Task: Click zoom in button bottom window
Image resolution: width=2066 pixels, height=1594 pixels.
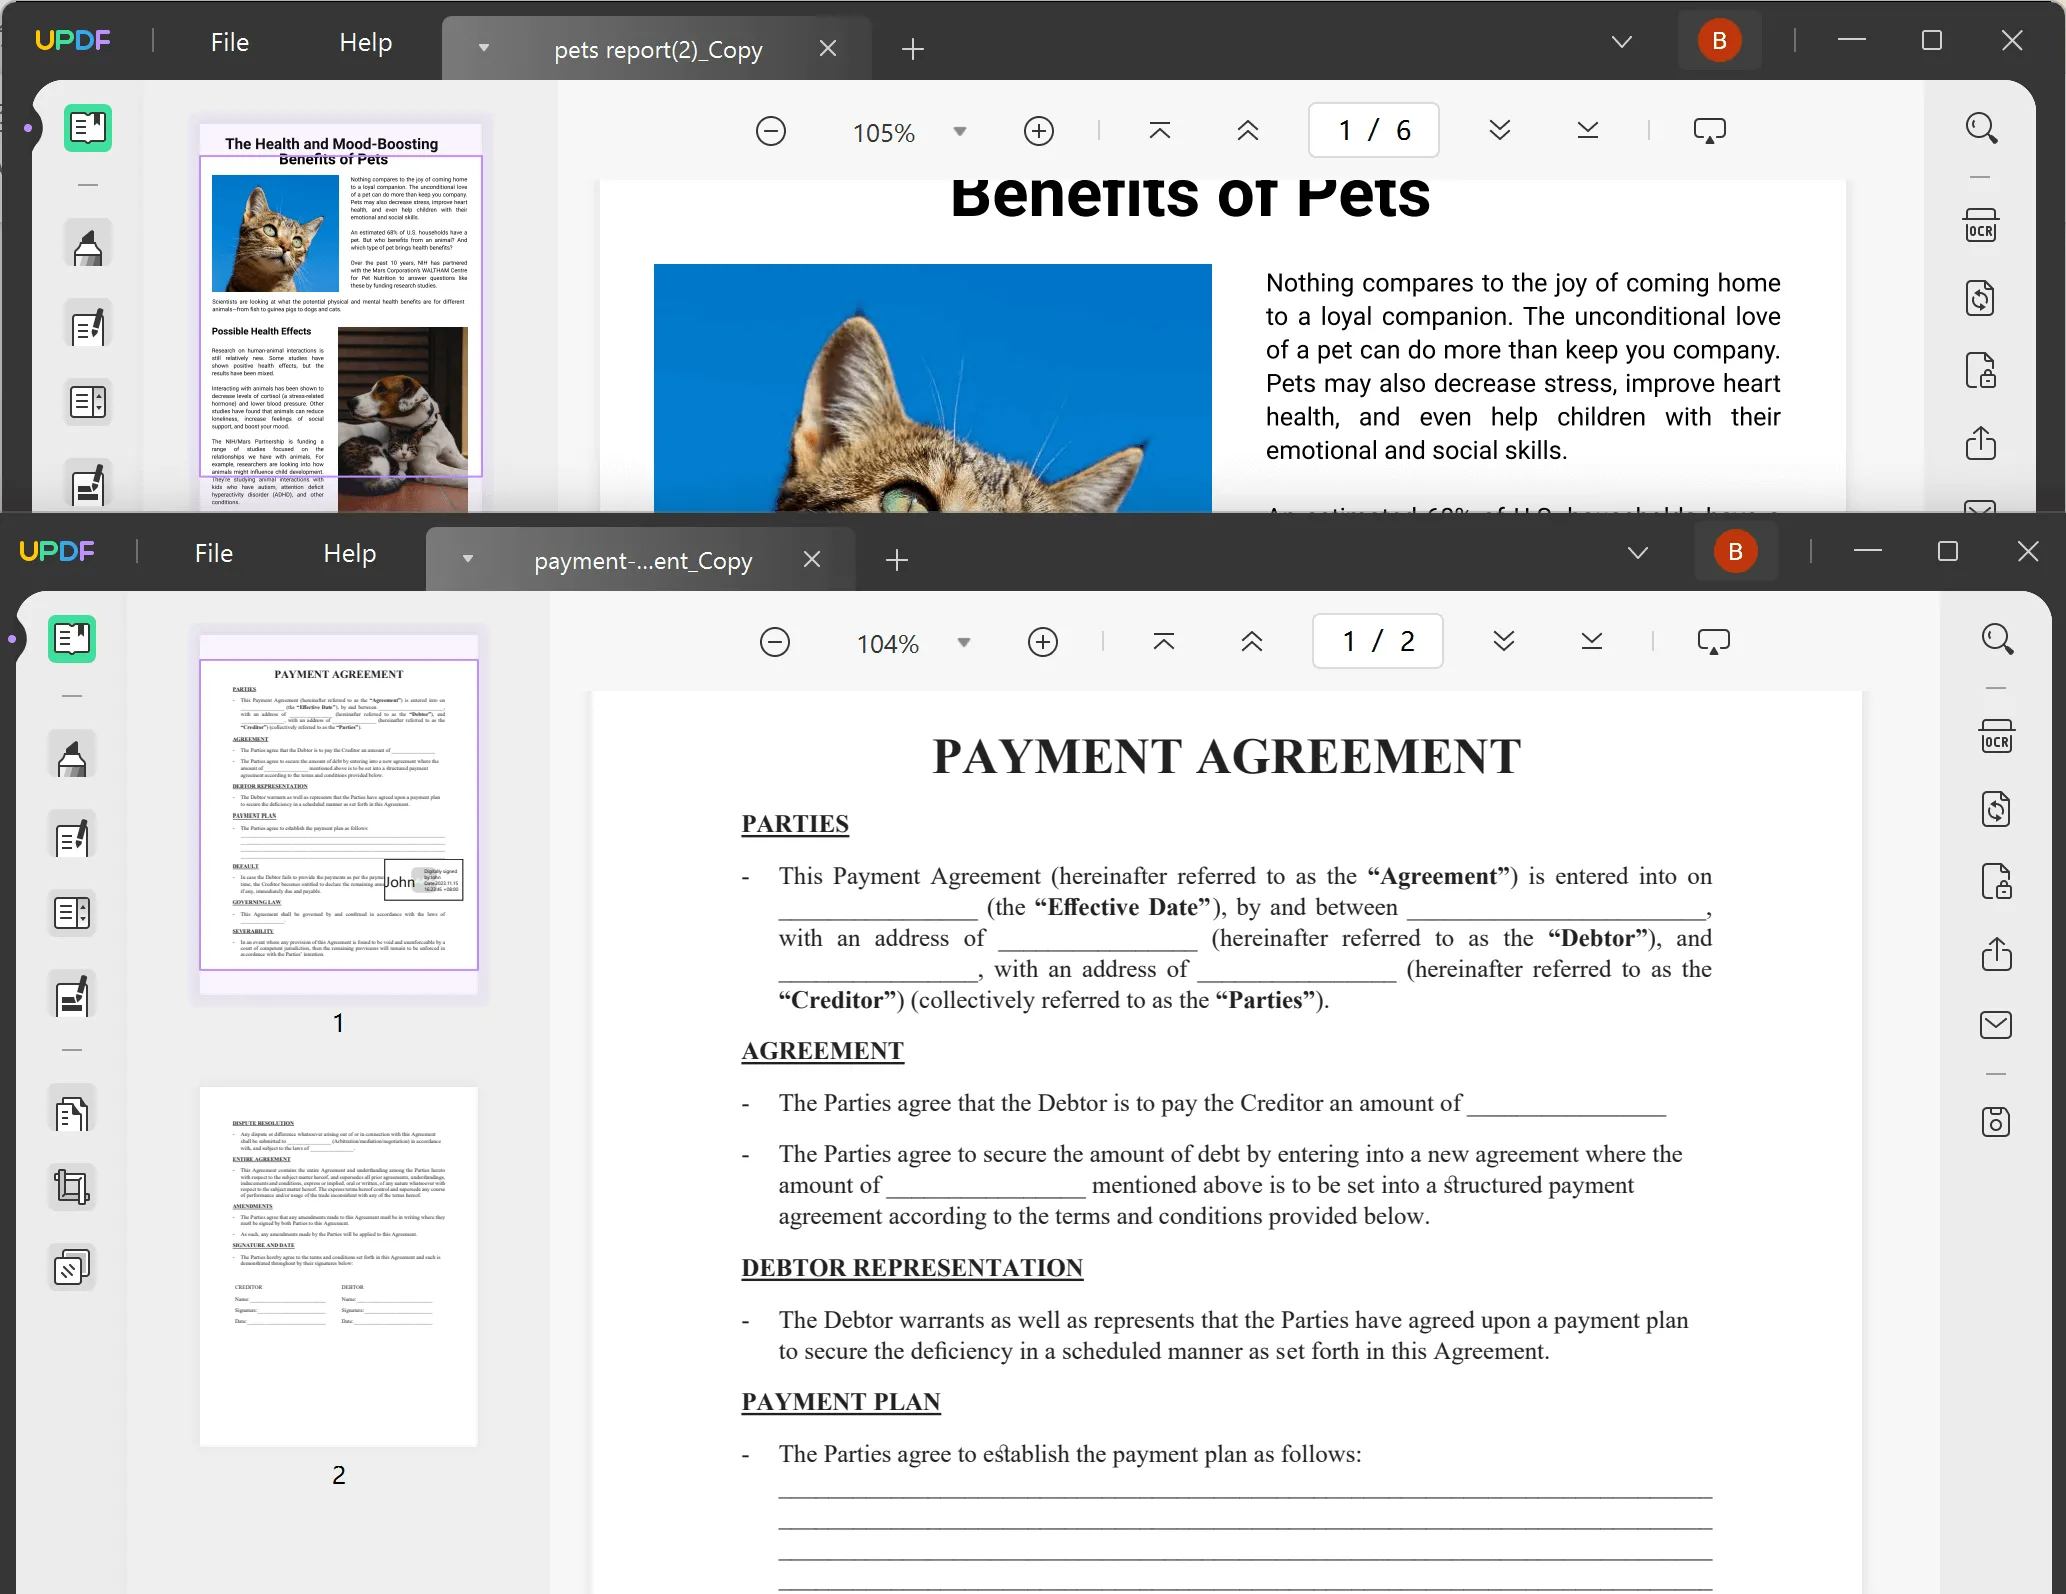Action: [1041, 641]
